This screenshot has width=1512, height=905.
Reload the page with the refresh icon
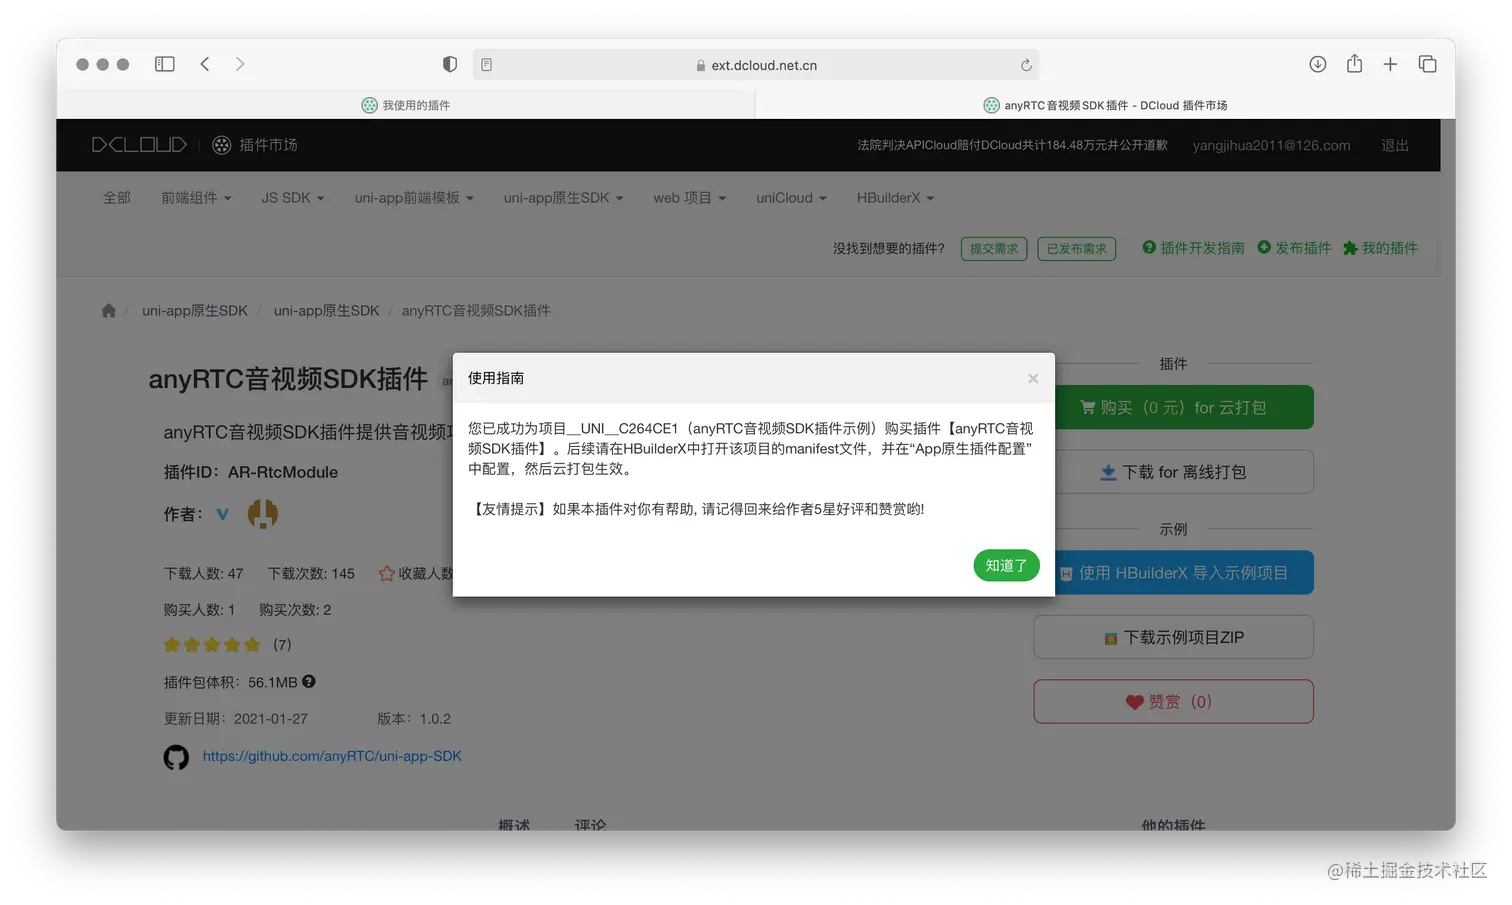point(1026,65)
